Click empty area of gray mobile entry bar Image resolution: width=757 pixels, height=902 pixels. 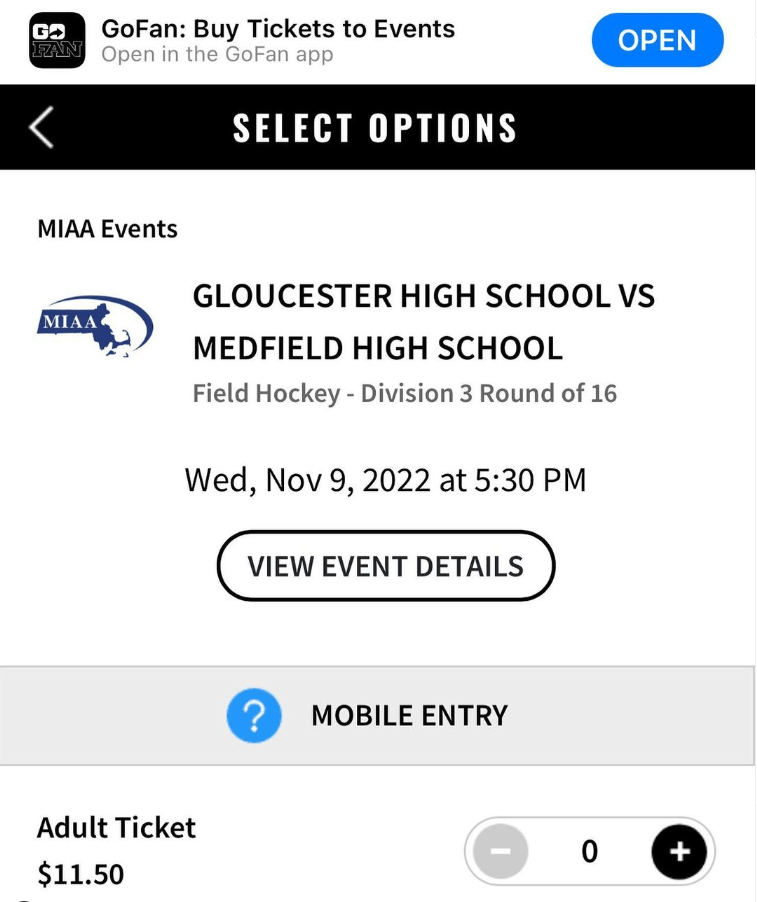[x=630, y=716]
